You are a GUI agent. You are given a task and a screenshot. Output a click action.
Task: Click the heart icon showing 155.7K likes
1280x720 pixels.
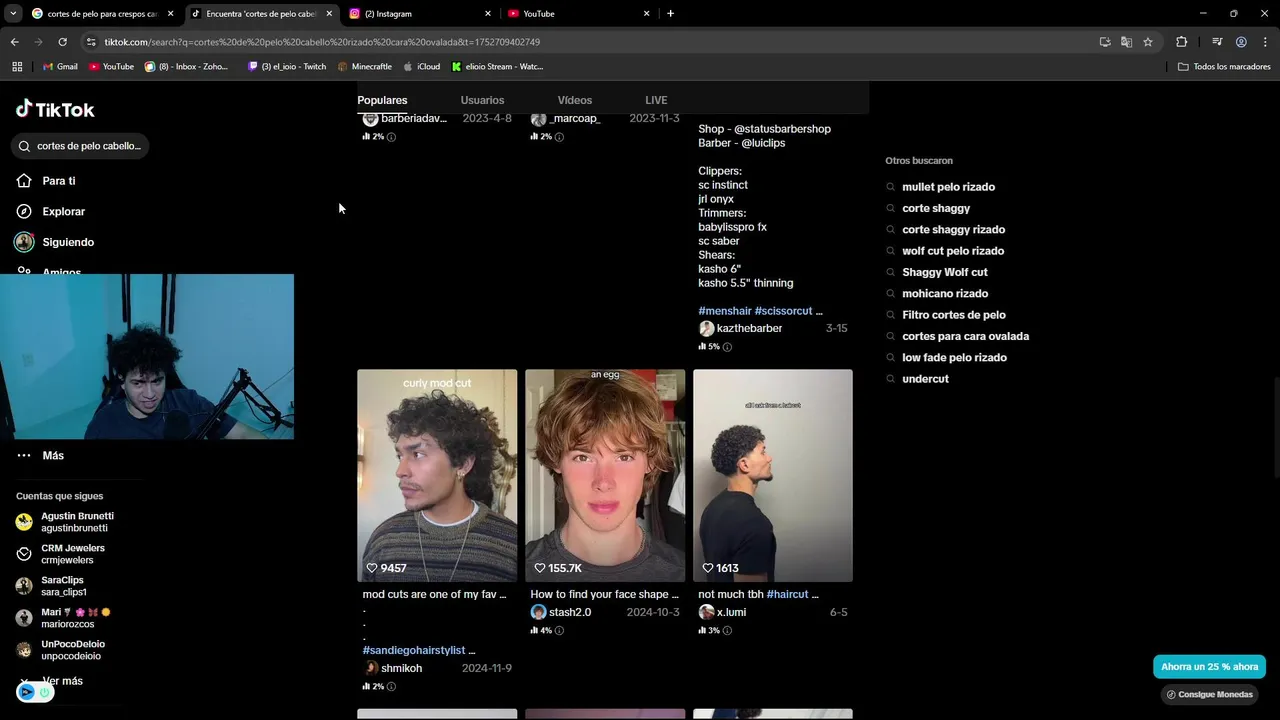pyautogui.click(x=540, y=568)
